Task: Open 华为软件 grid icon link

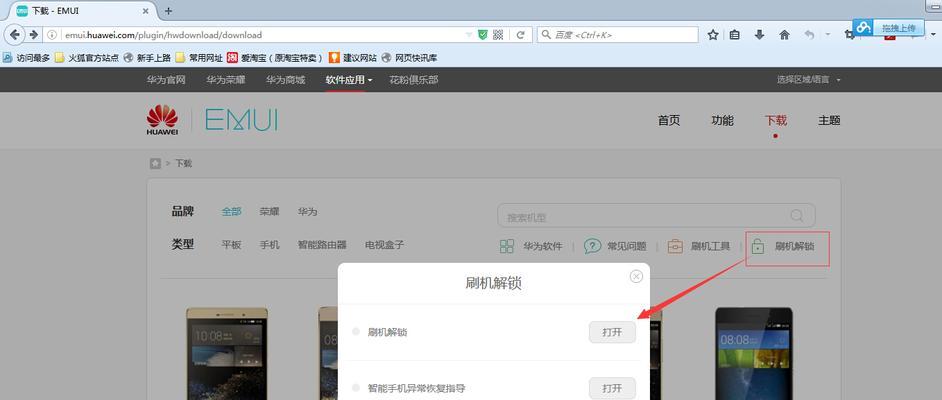Action: click(x=507, y=246)
